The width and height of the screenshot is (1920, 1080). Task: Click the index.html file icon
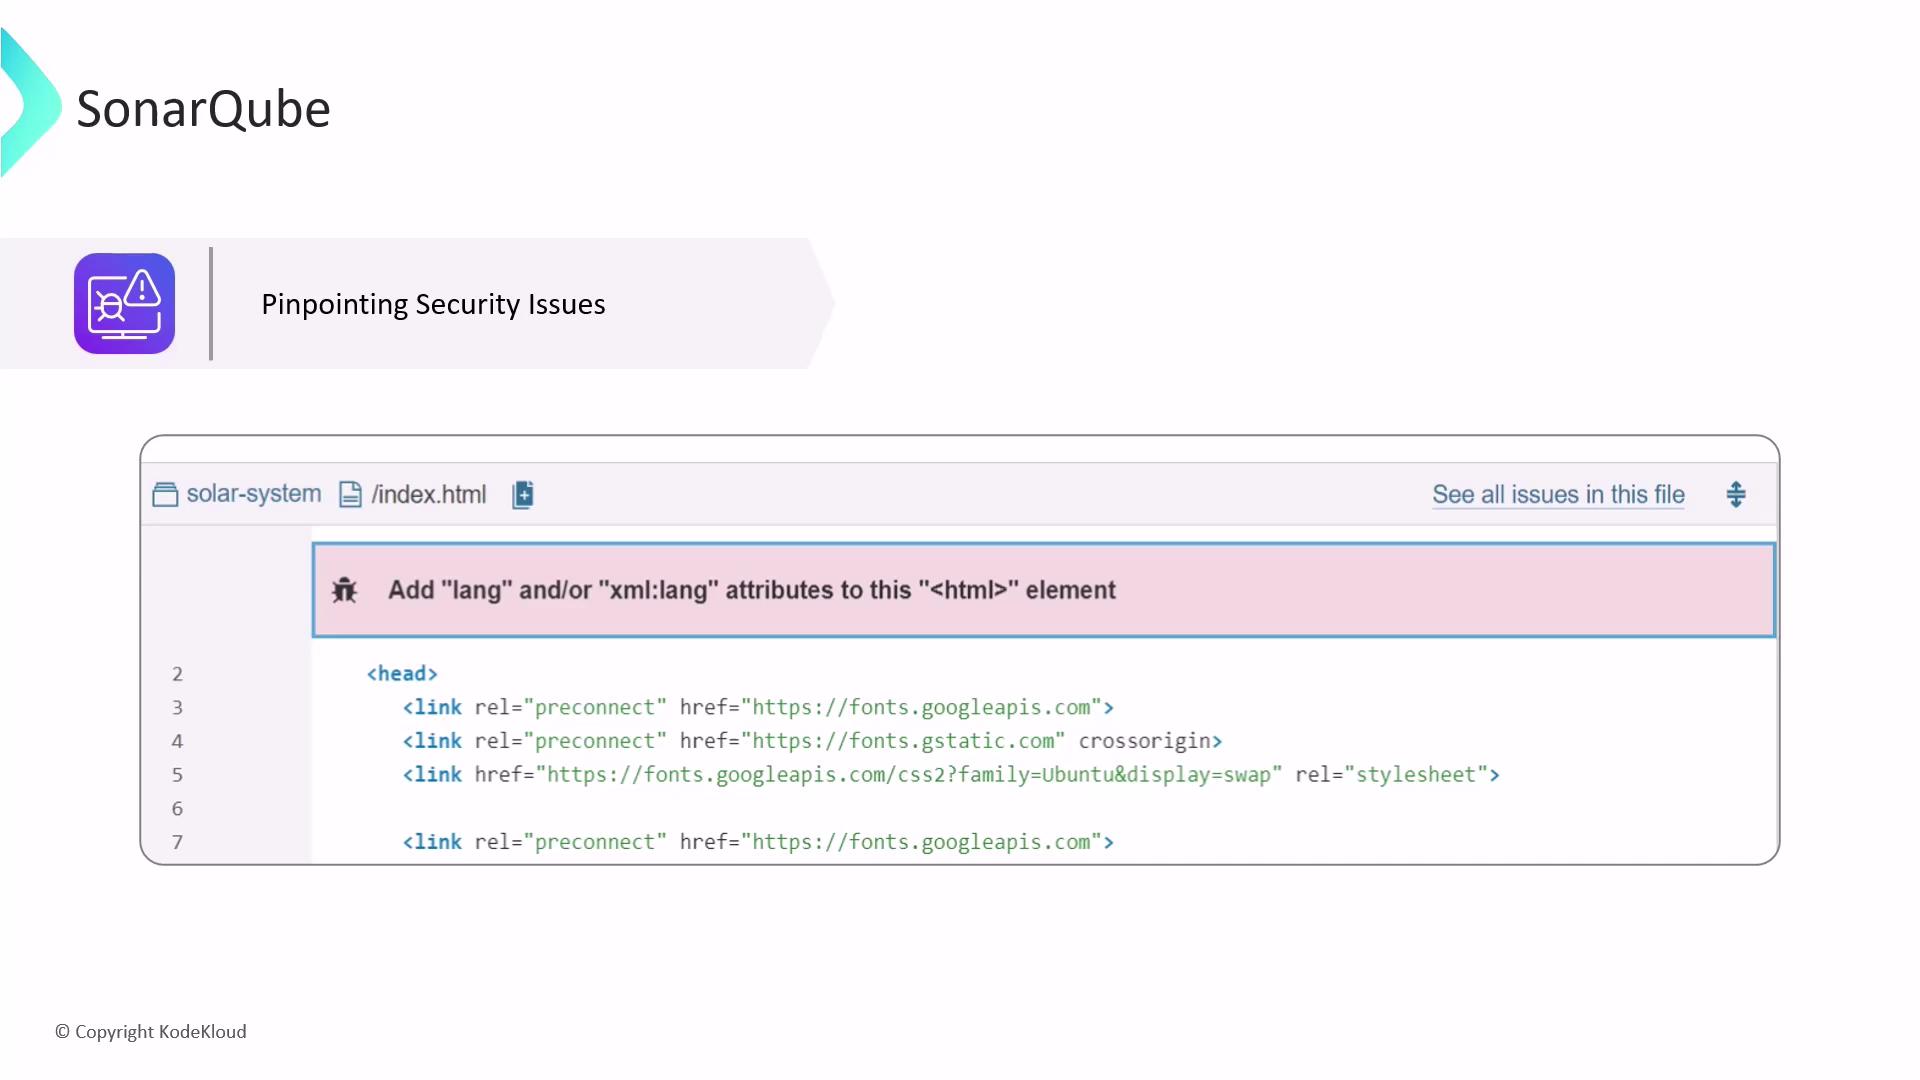pos(350,495)
